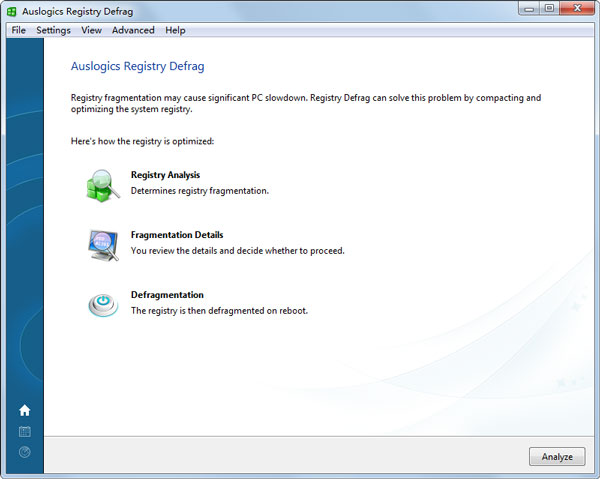The image size is (600, 479).
Task: Click the blue Auslogics Registry Defrag title
Action: (x=137, y=66)
